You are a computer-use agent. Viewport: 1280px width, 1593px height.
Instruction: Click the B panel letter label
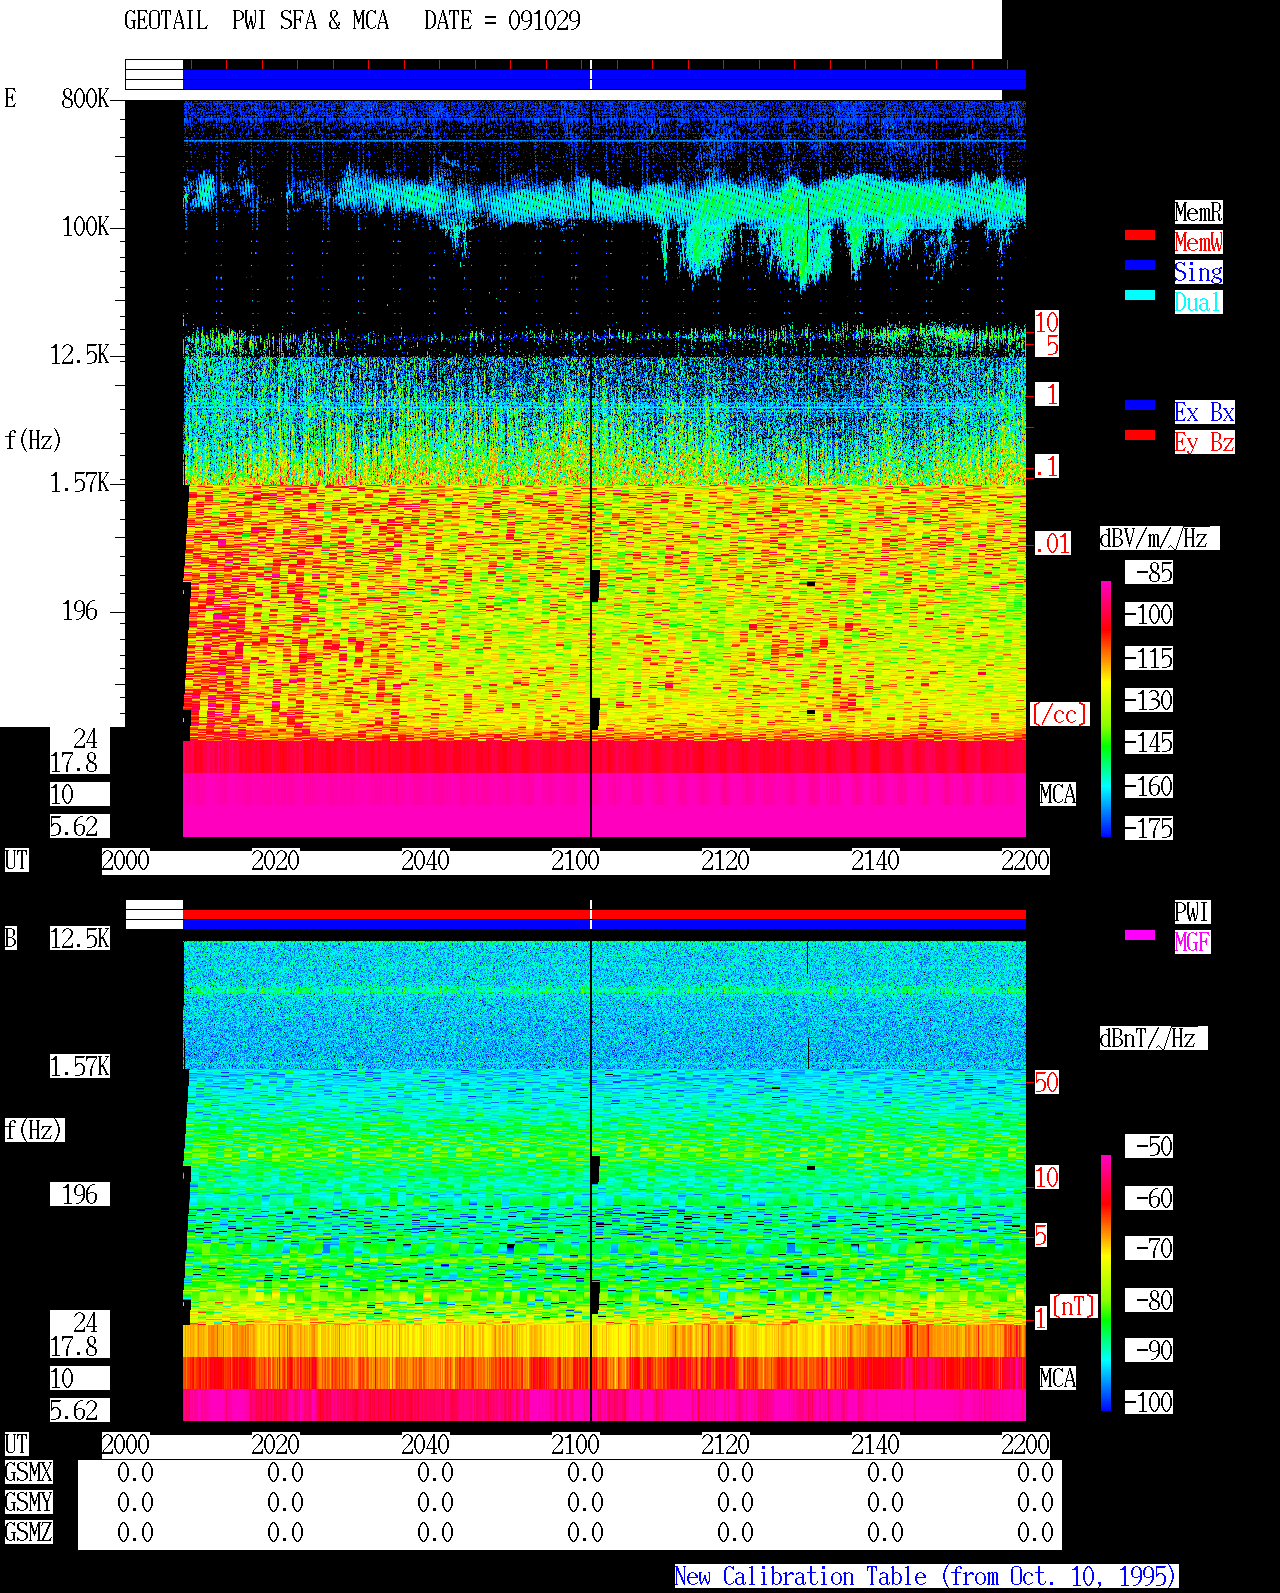click(x=10, y=938)
